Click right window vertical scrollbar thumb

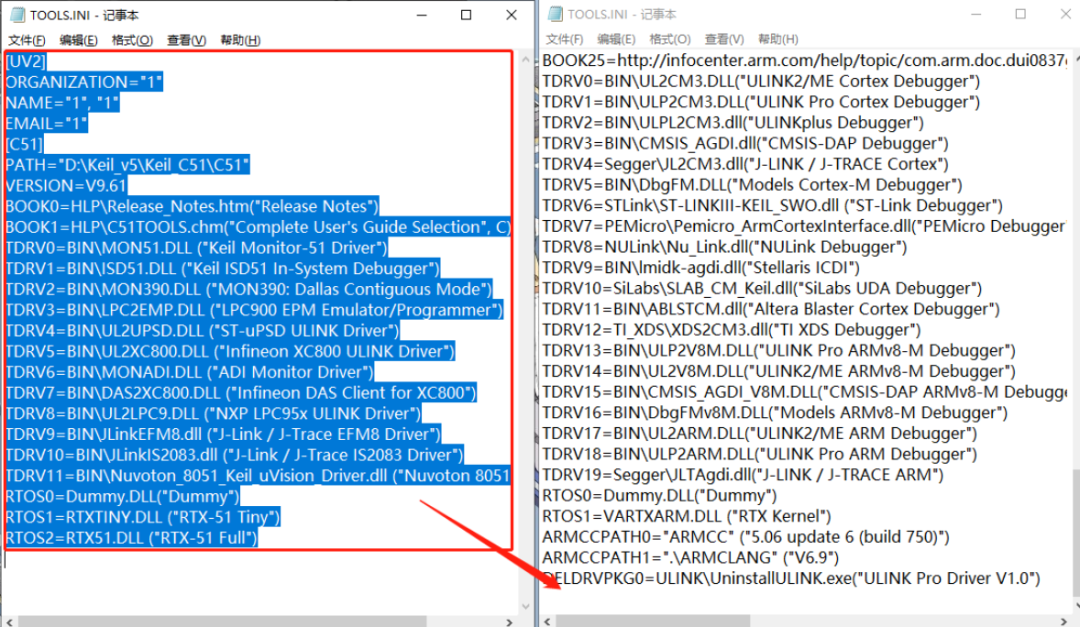pyautogui.click(x=1076, y=534)
